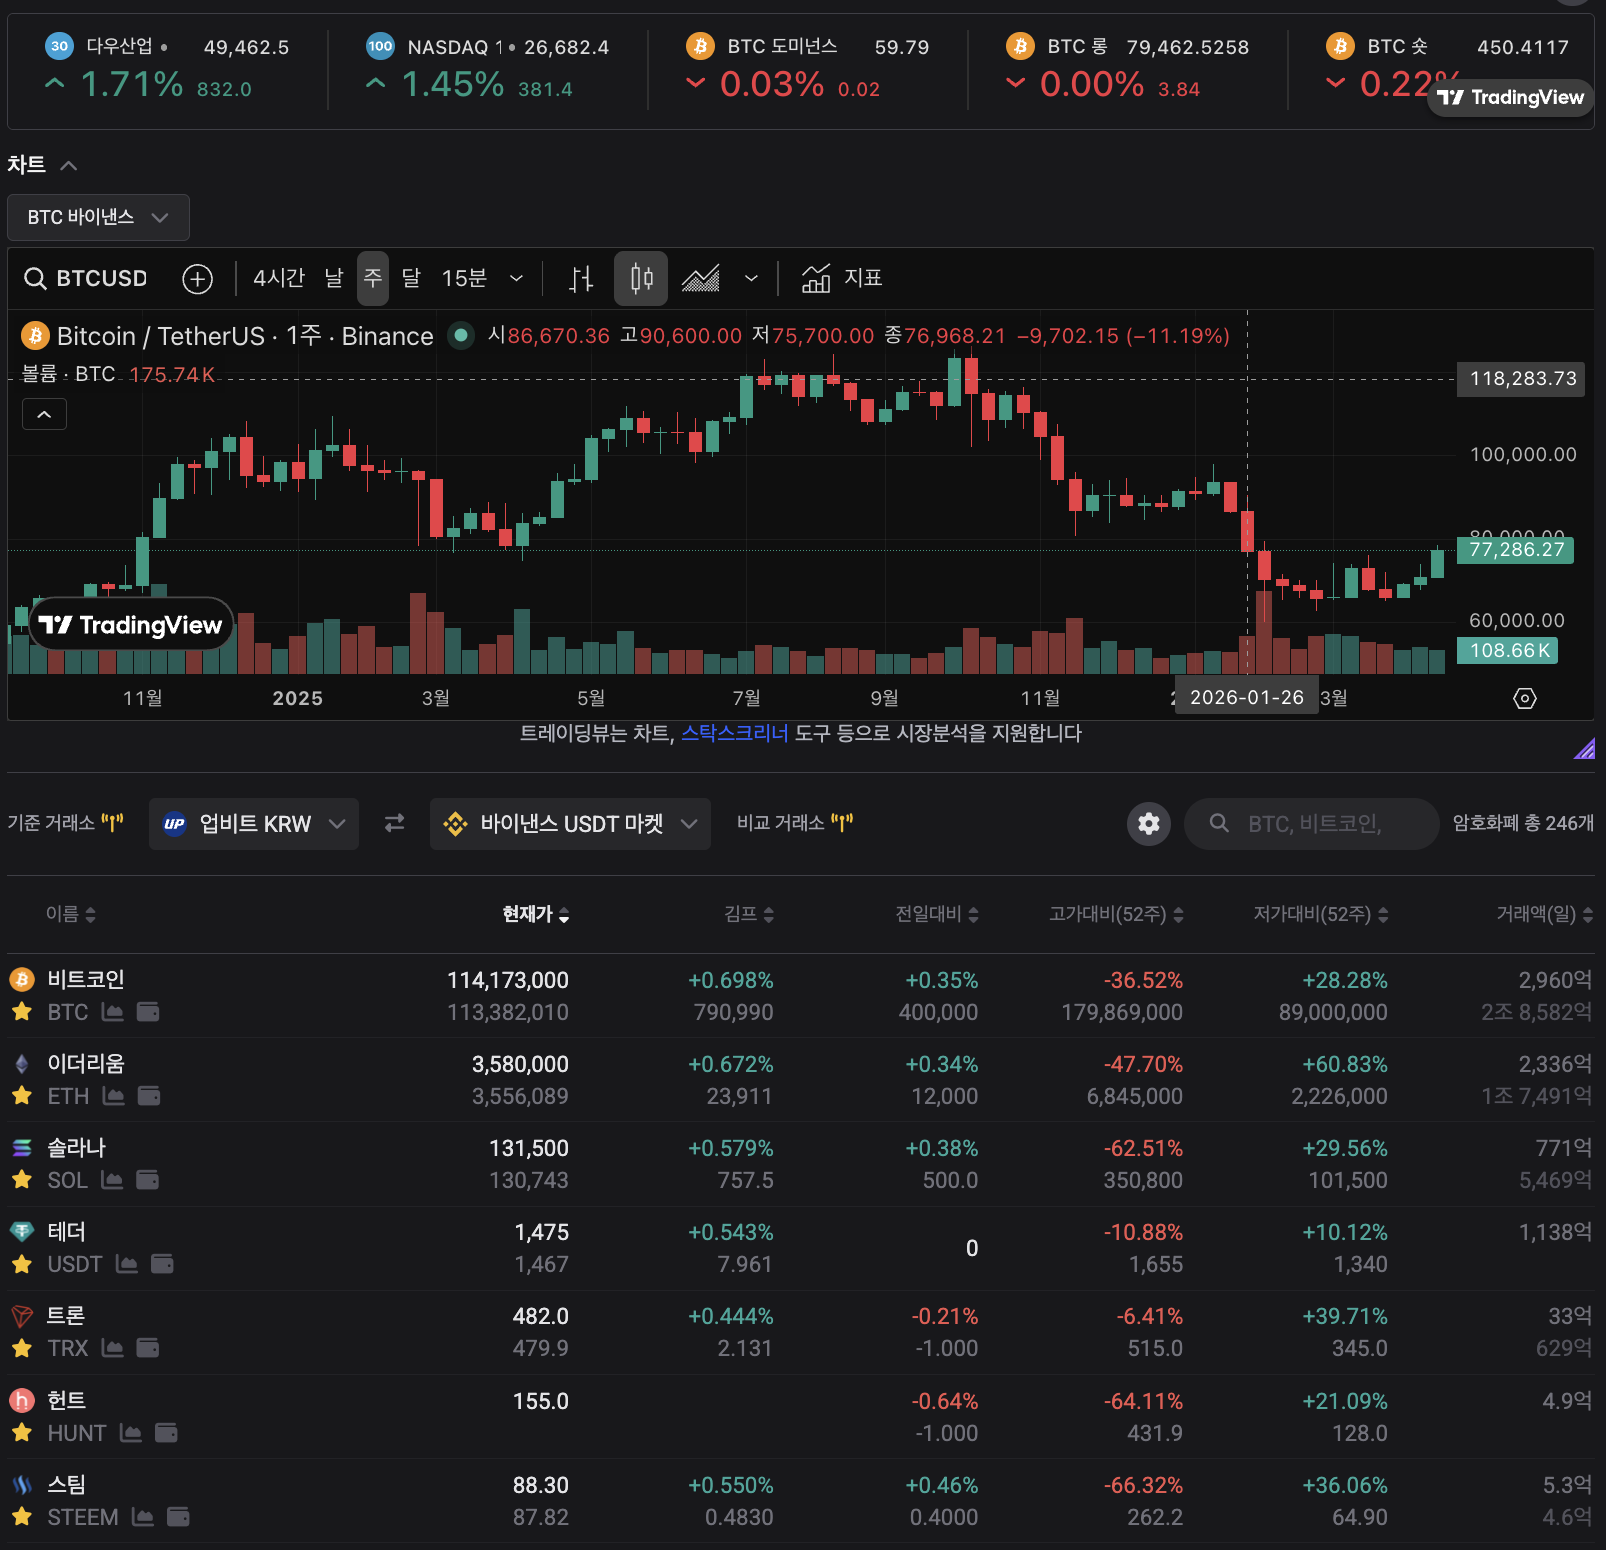1606x1550 pixels.
Task: Open the 스탁스크리너 link
Action: 735,733
